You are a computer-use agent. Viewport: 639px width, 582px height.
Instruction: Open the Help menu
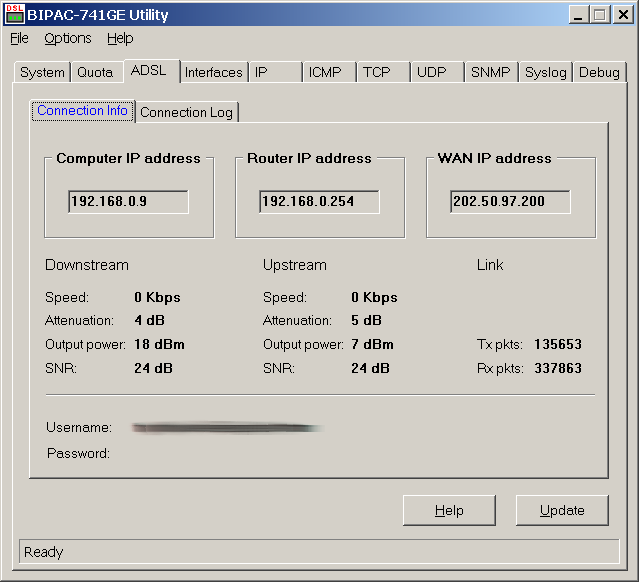tap(120, 38)
